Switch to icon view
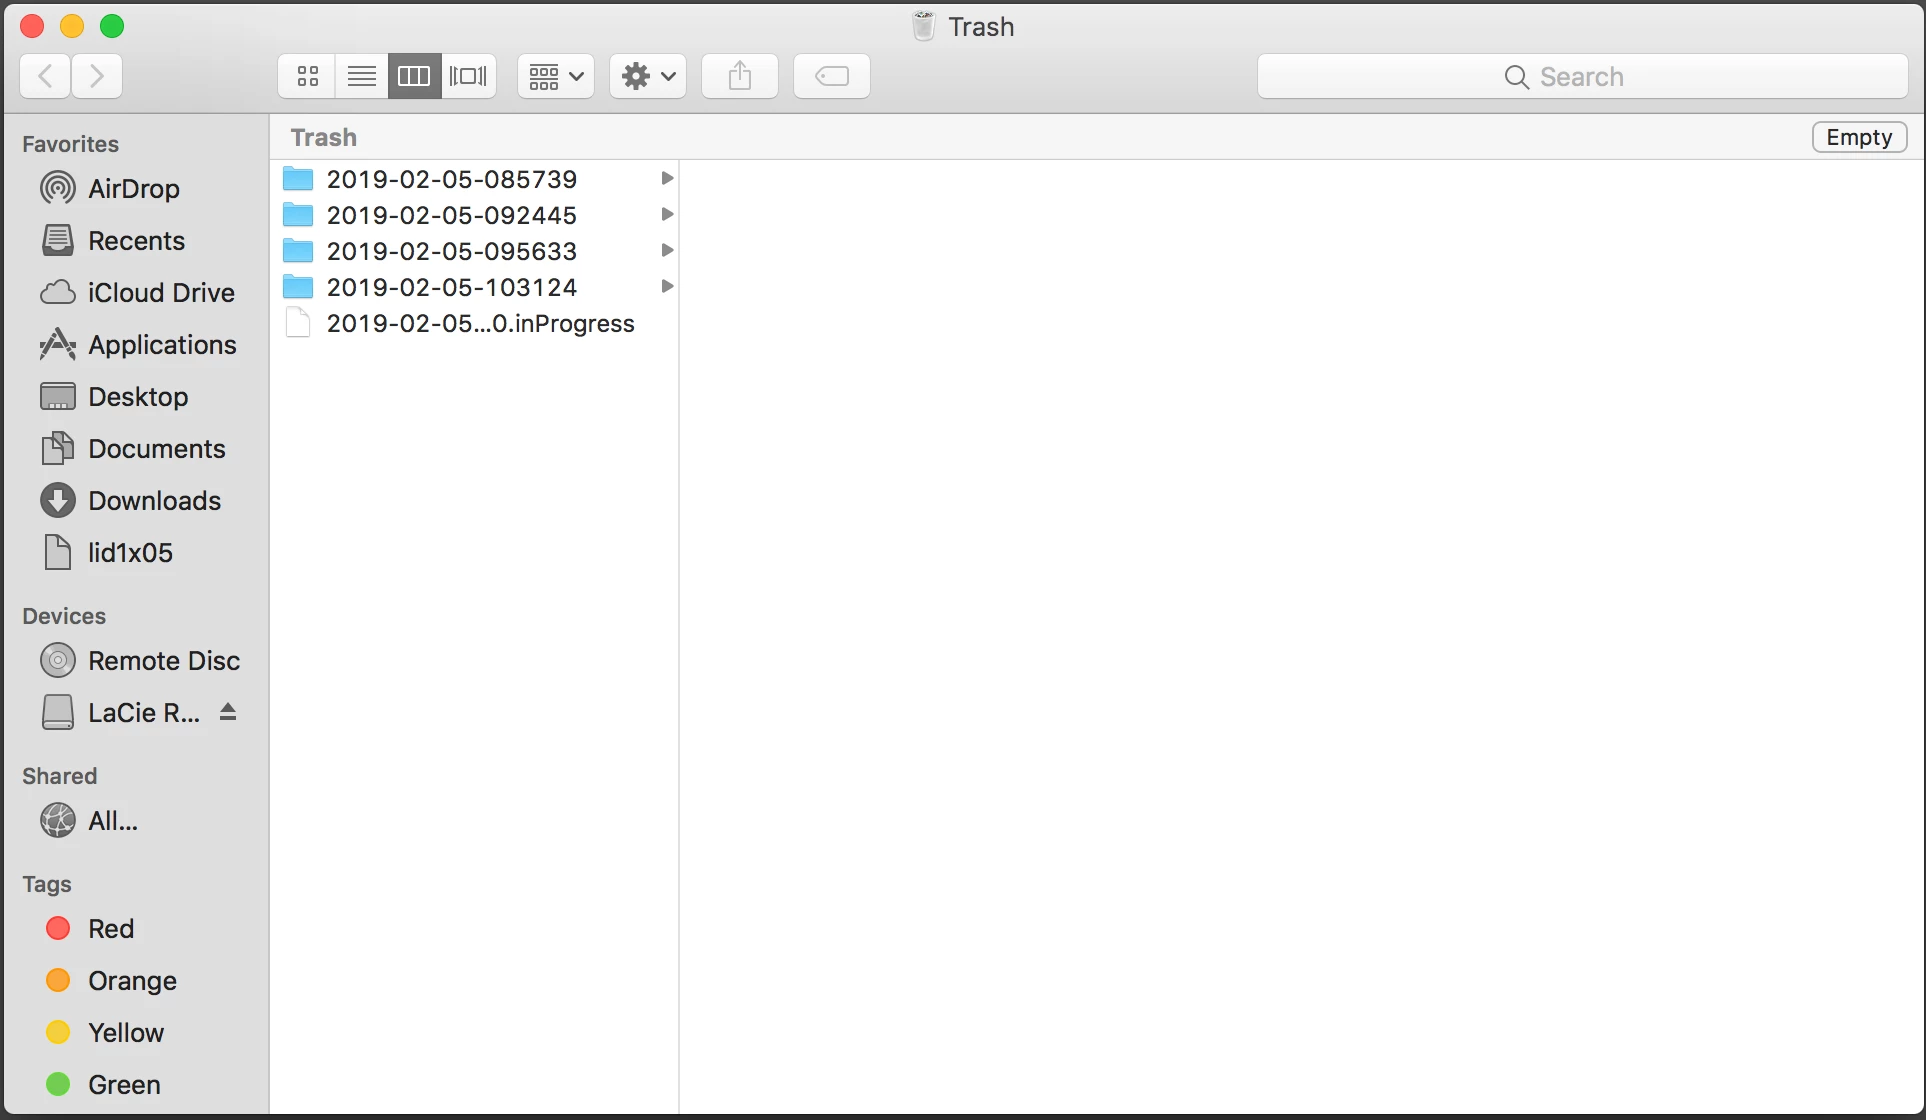The width and height of the screenshot is (1926, 1120). click(307, 76)
